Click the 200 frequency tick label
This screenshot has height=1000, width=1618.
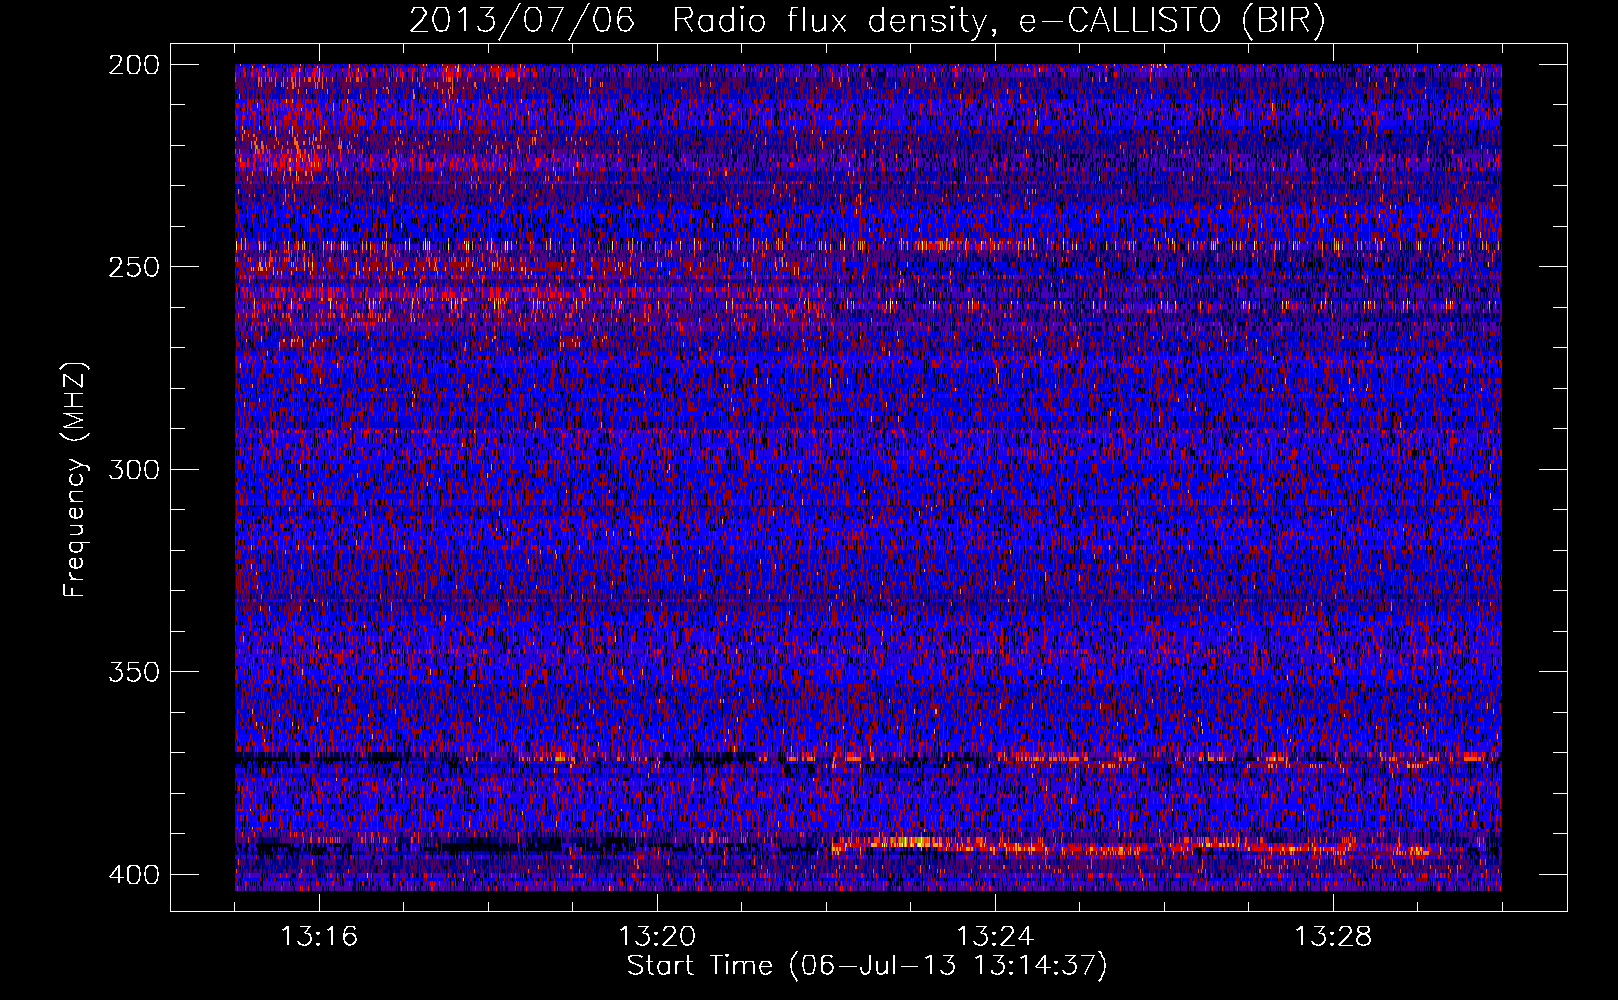coord(133,64)
